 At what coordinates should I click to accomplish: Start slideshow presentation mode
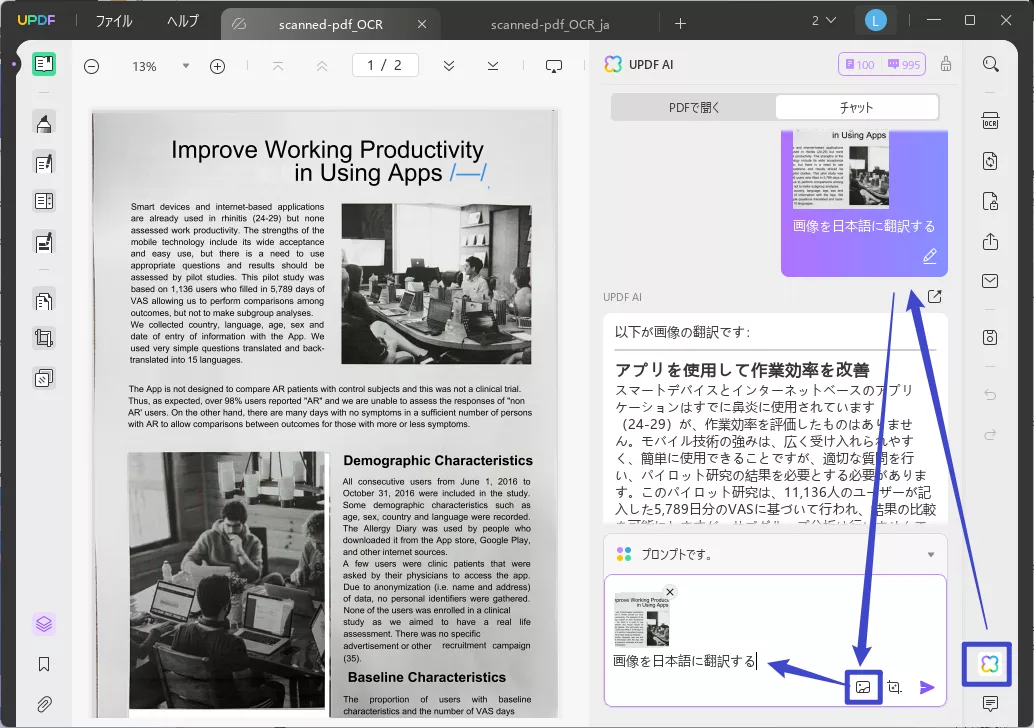point(554,66)
